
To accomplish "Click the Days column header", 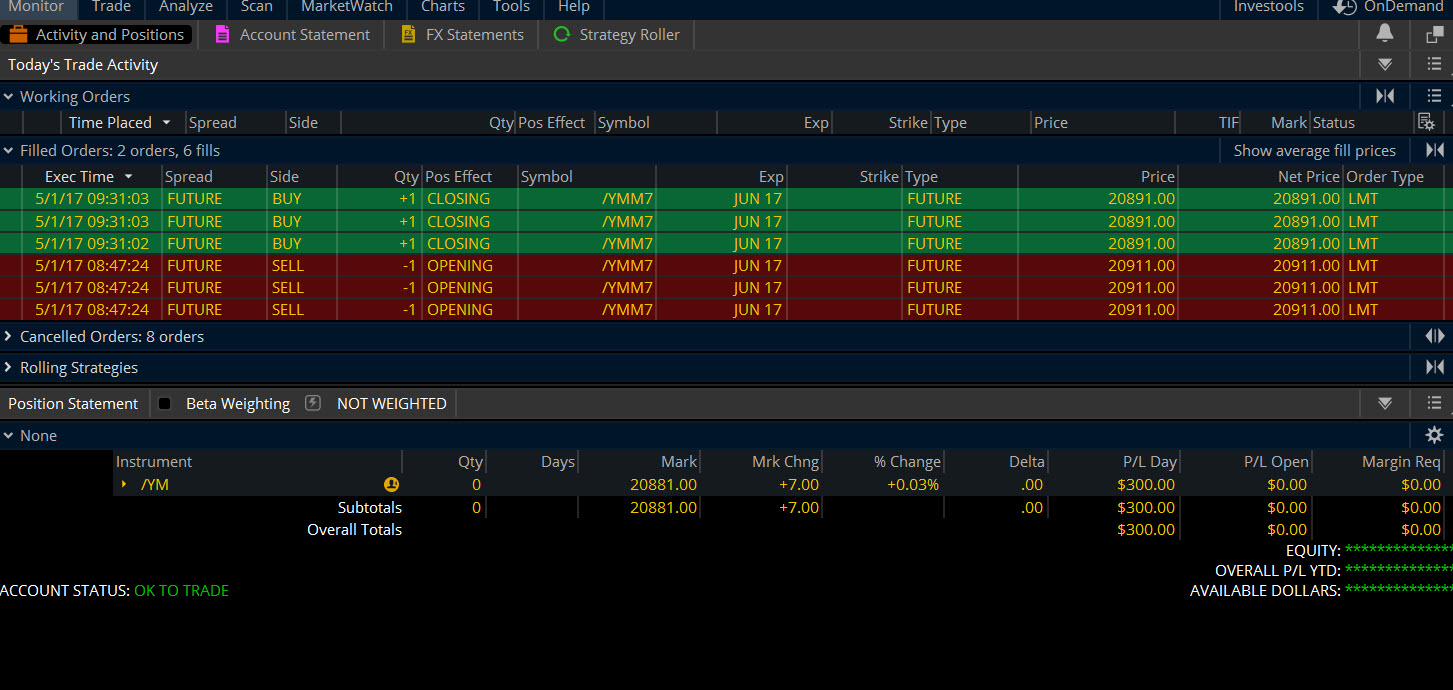I will (557, 461).
